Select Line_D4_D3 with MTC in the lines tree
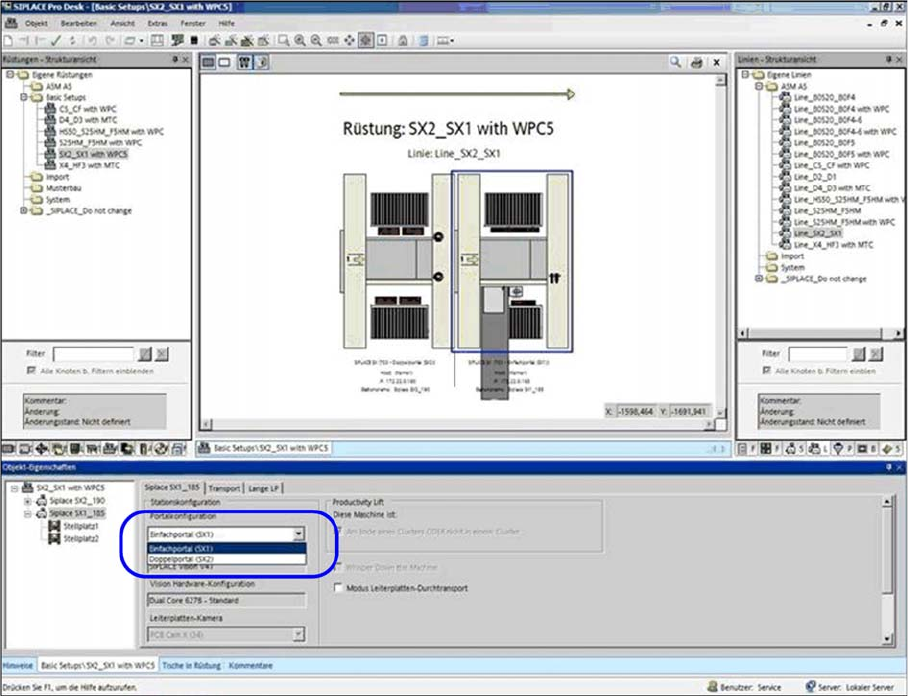908x696 pixels. click(830, 188)
